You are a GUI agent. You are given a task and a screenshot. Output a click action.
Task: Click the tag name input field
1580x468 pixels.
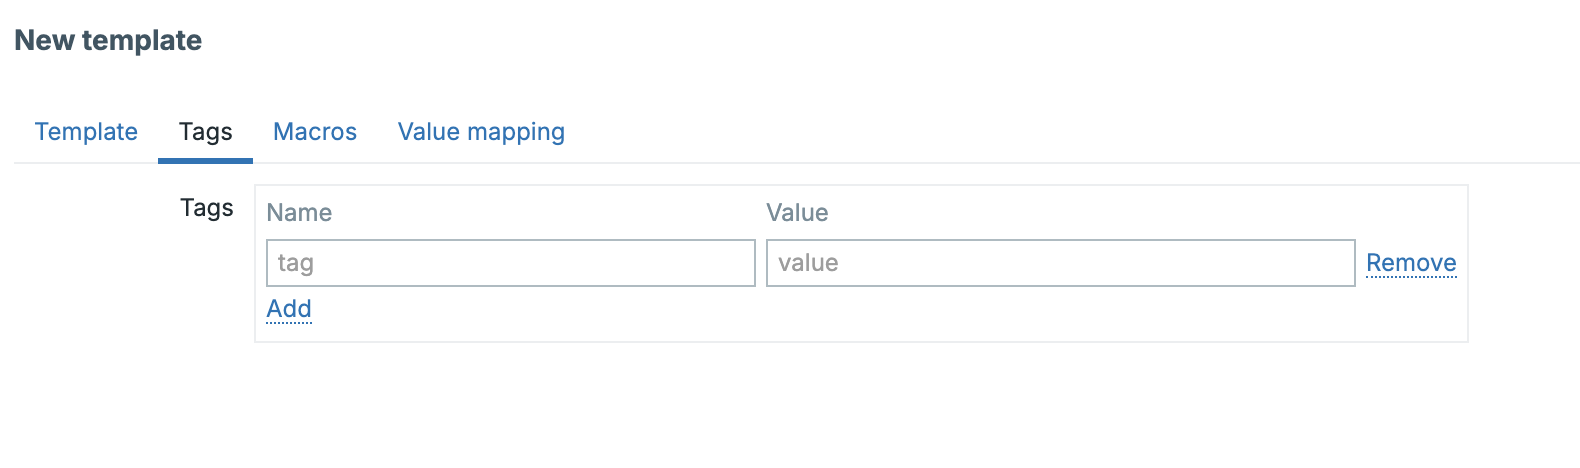coord(510,263)
